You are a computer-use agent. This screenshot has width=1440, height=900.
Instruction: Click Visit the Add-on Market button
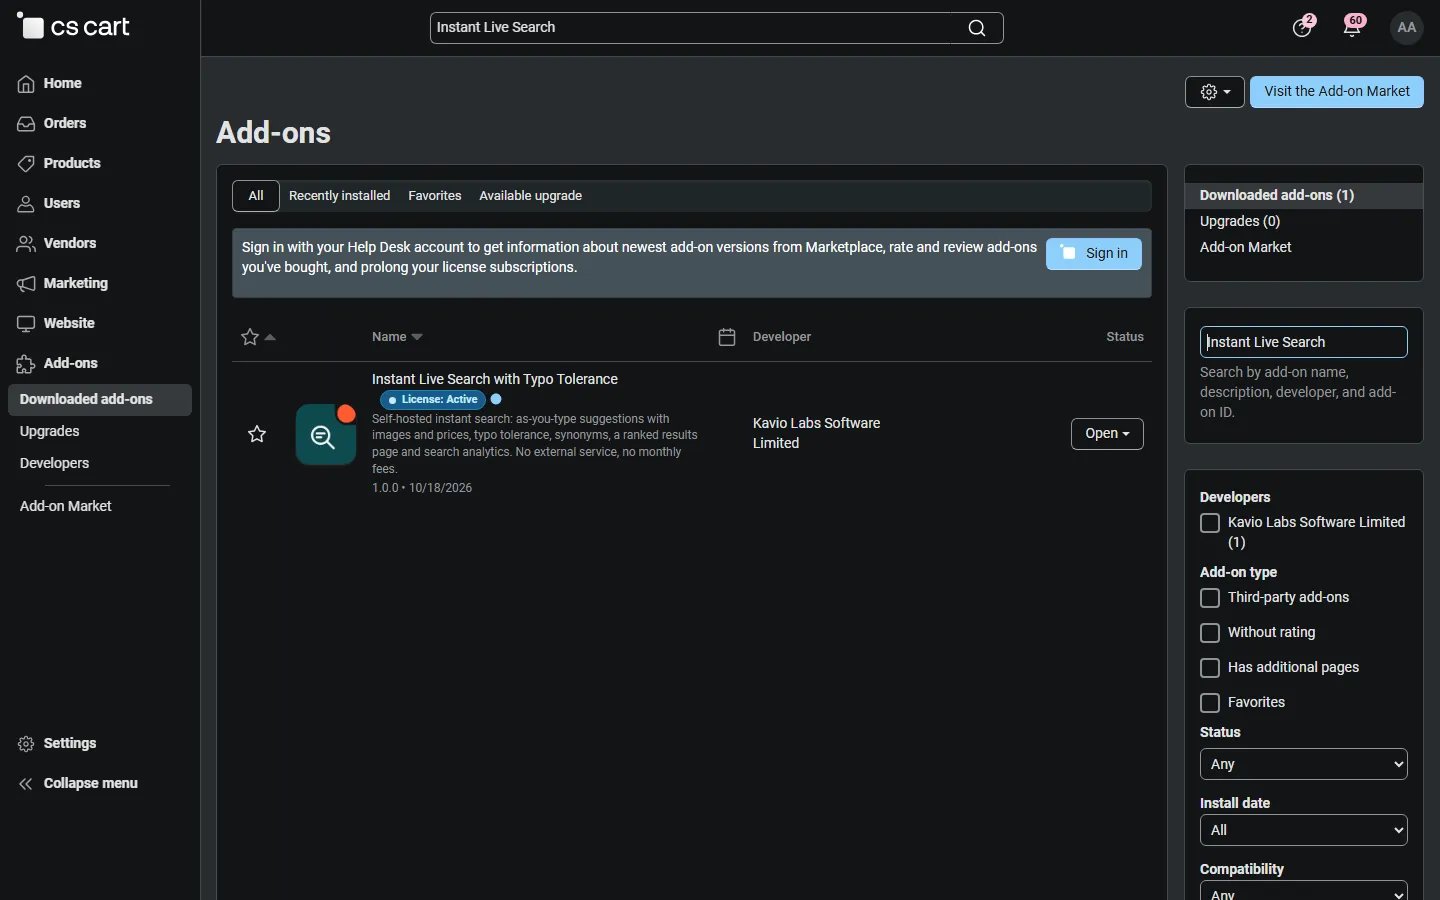point(1337,92)
